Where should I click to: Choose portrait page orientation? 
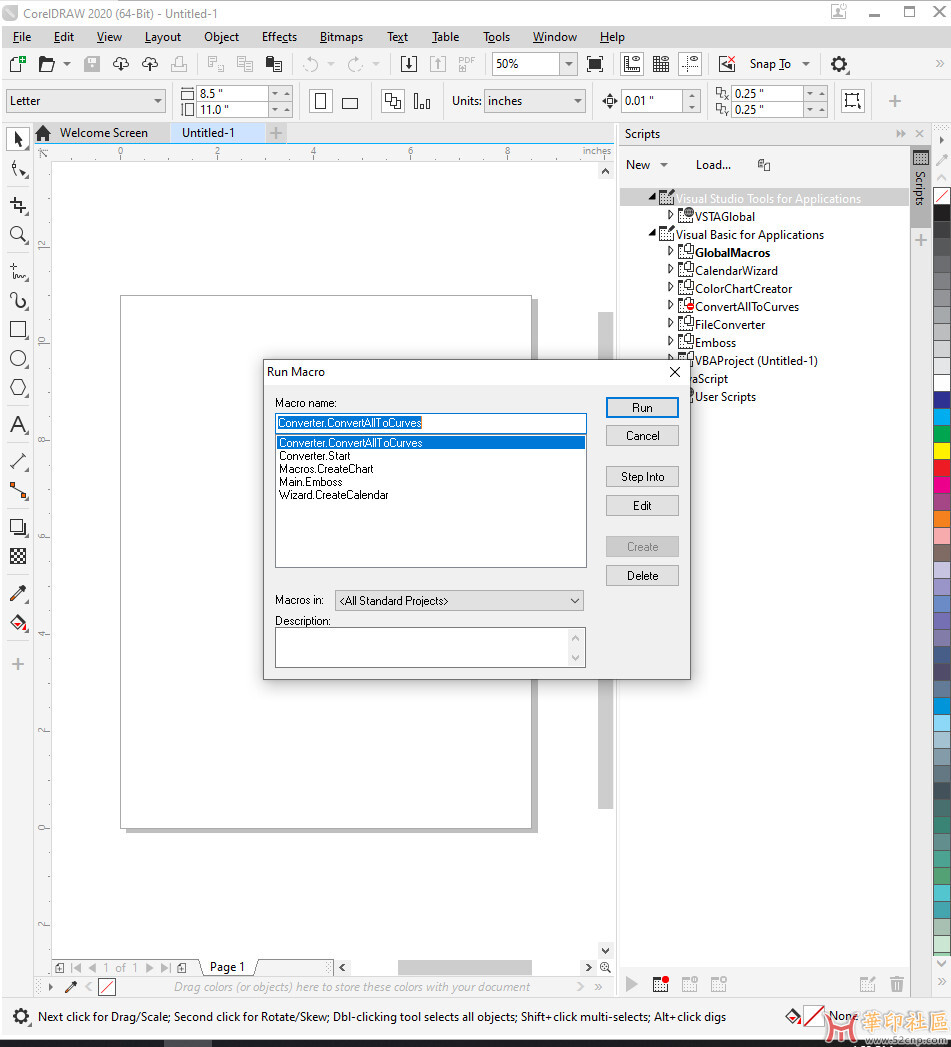pos(321,102)
